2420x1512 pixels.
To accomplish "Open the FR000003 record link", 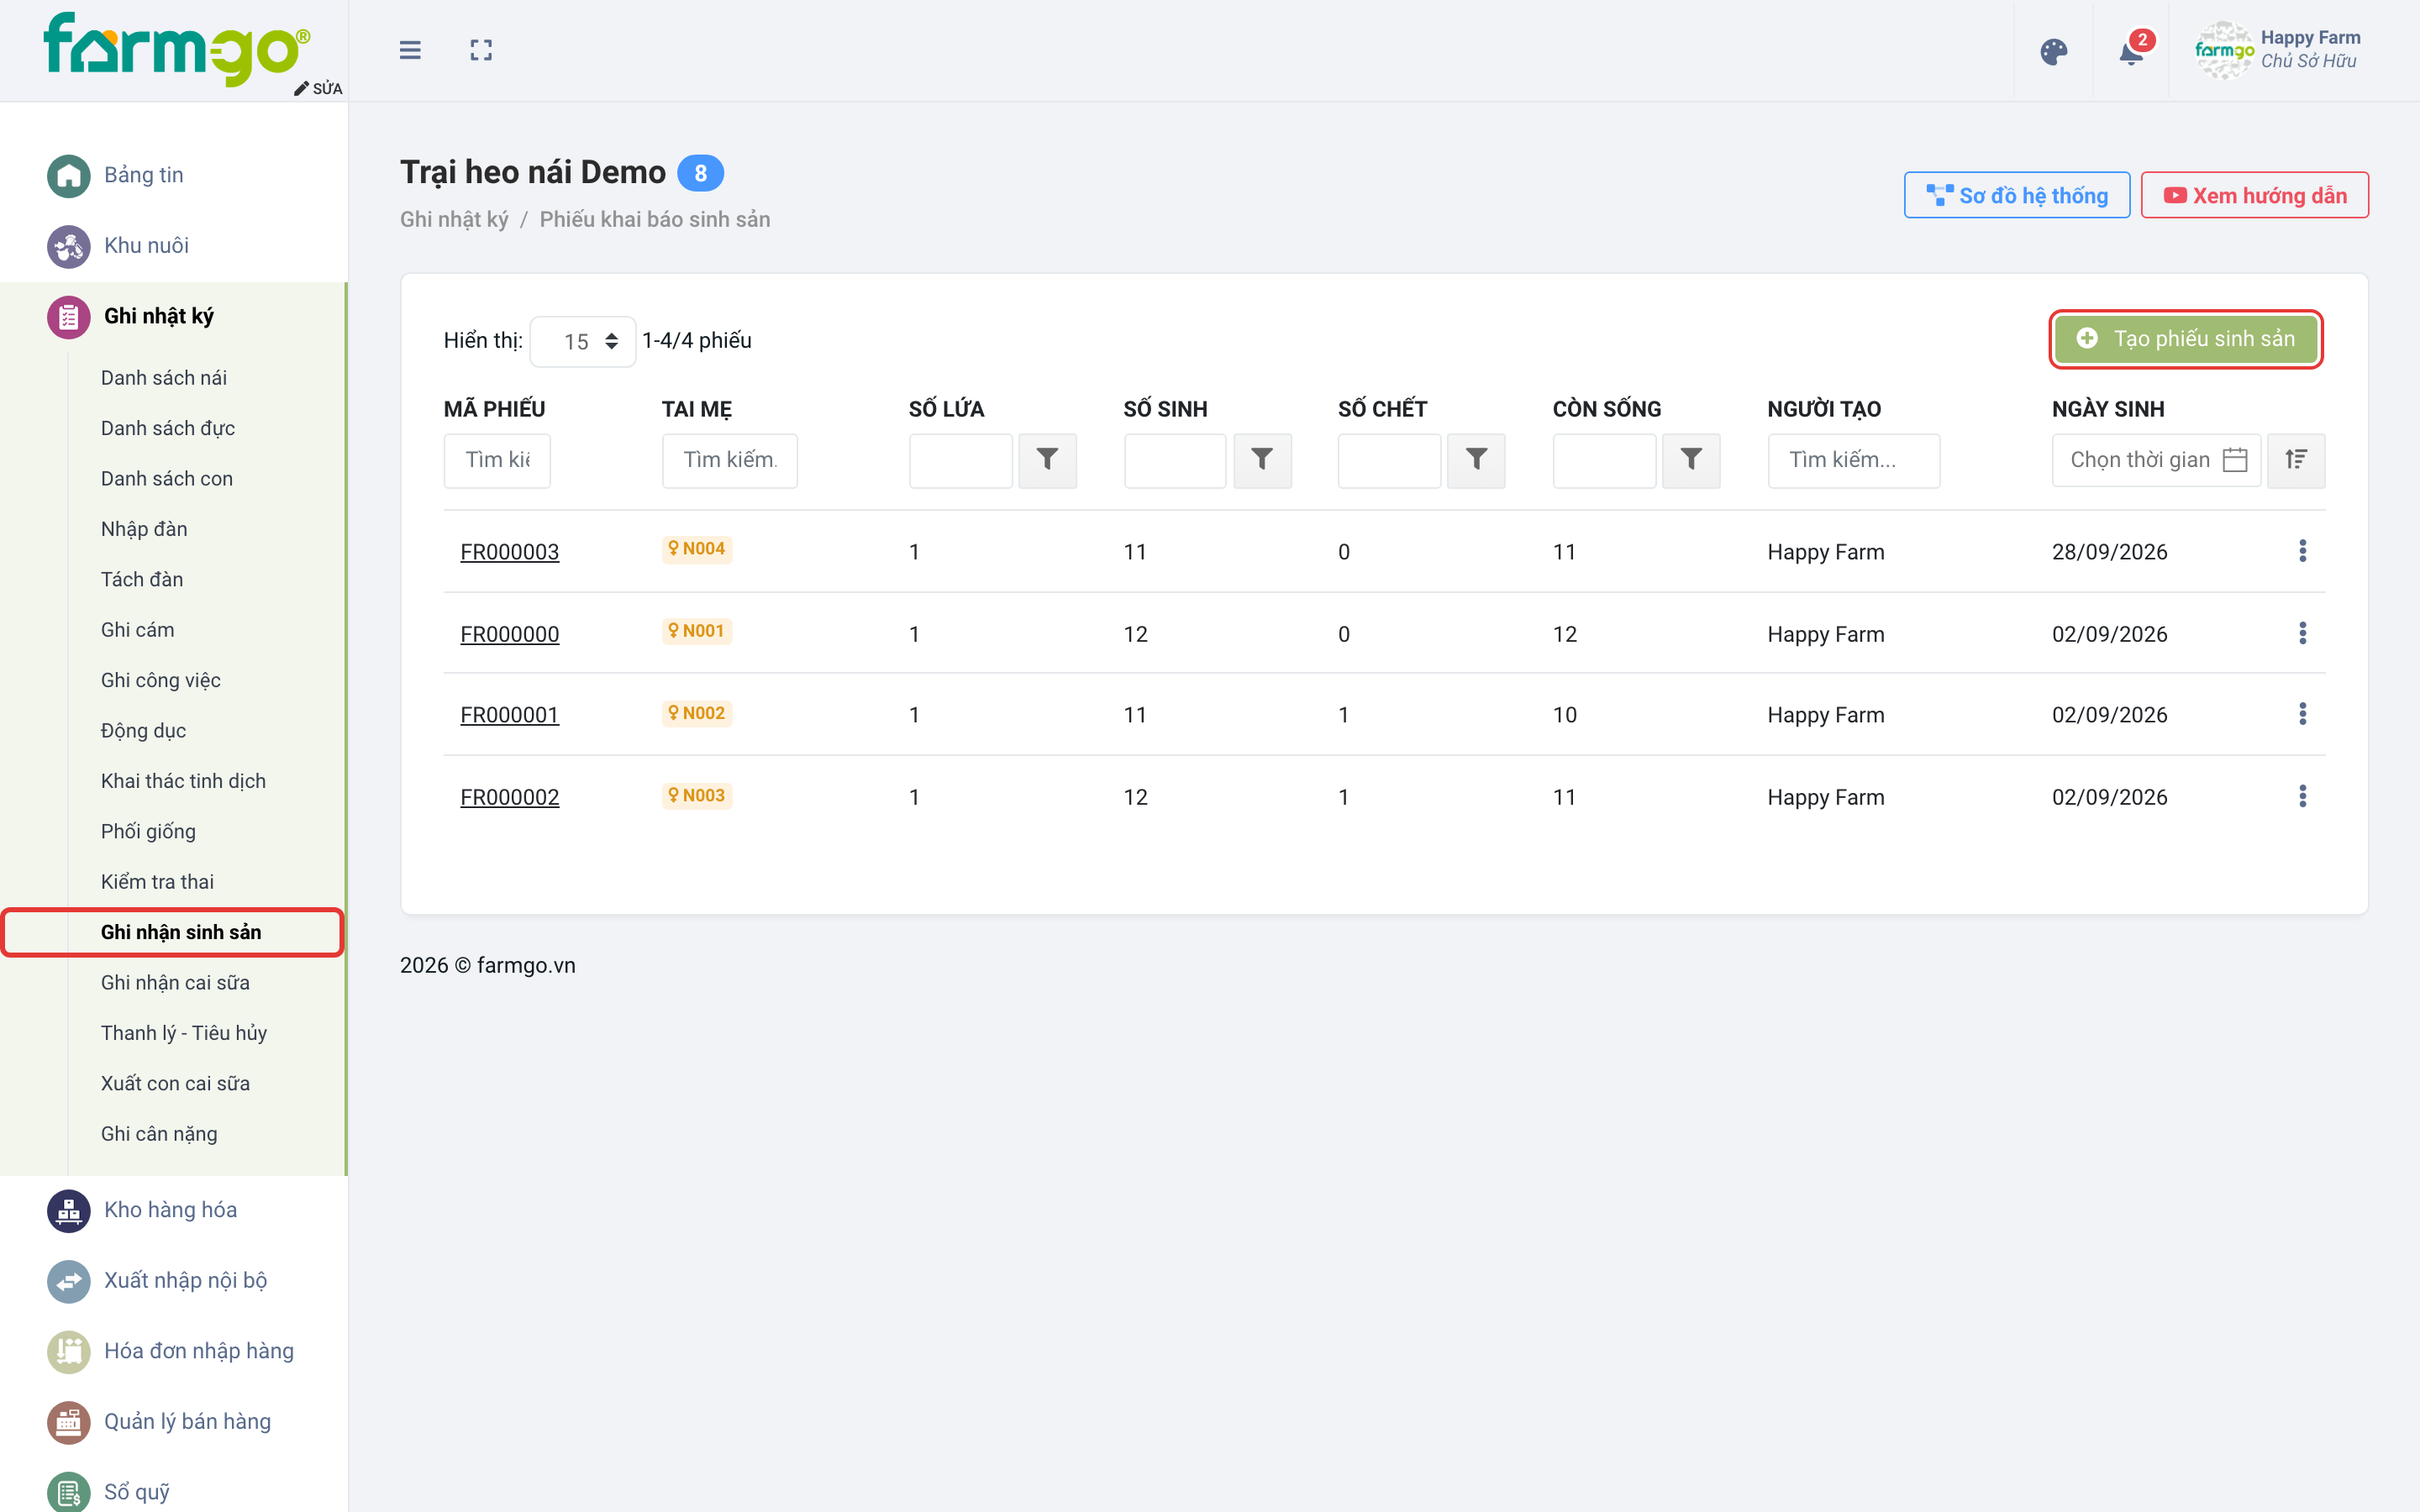I will tap(509, 552).
